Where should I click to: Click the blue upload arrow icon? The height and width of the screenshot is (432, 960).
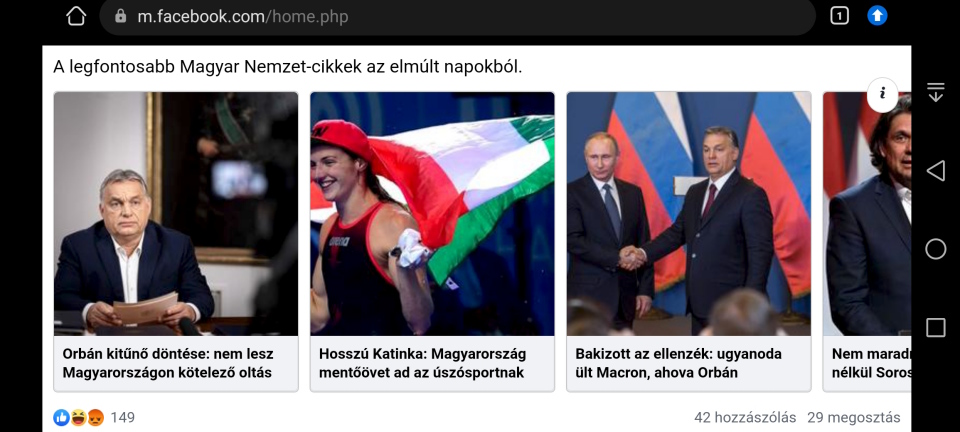[x=877, y=16]
